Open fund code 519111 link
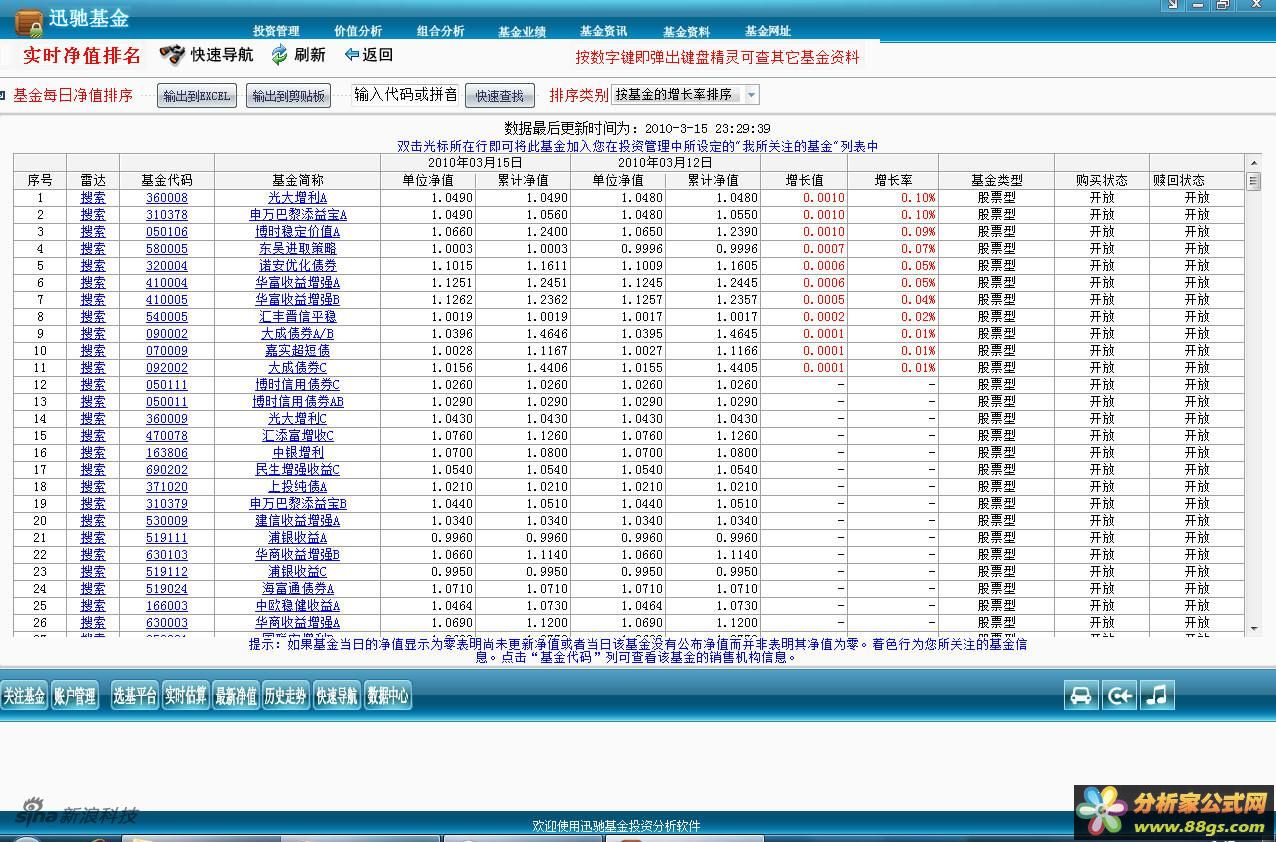1276x842 pixels. (167, 538)
